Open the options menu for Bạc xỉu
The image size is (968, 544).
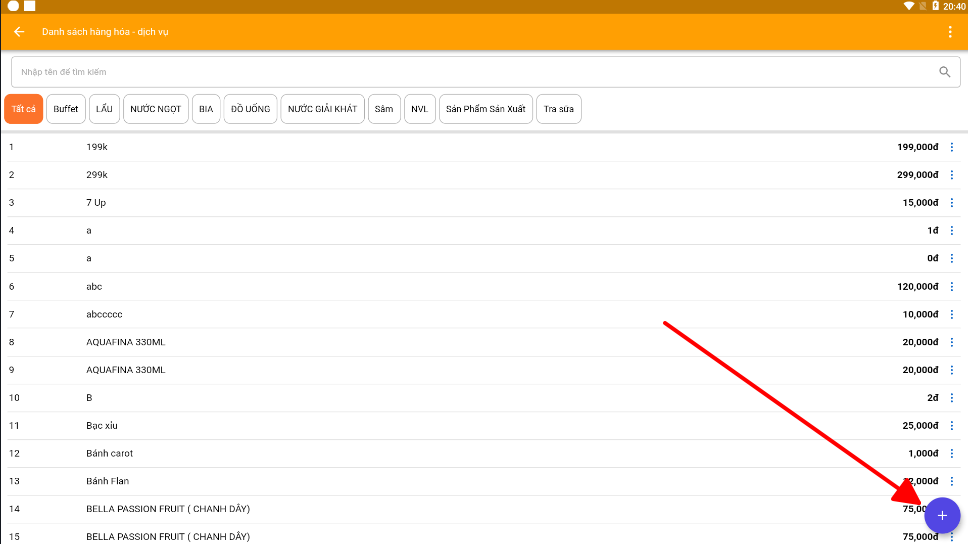click(951, 425)
